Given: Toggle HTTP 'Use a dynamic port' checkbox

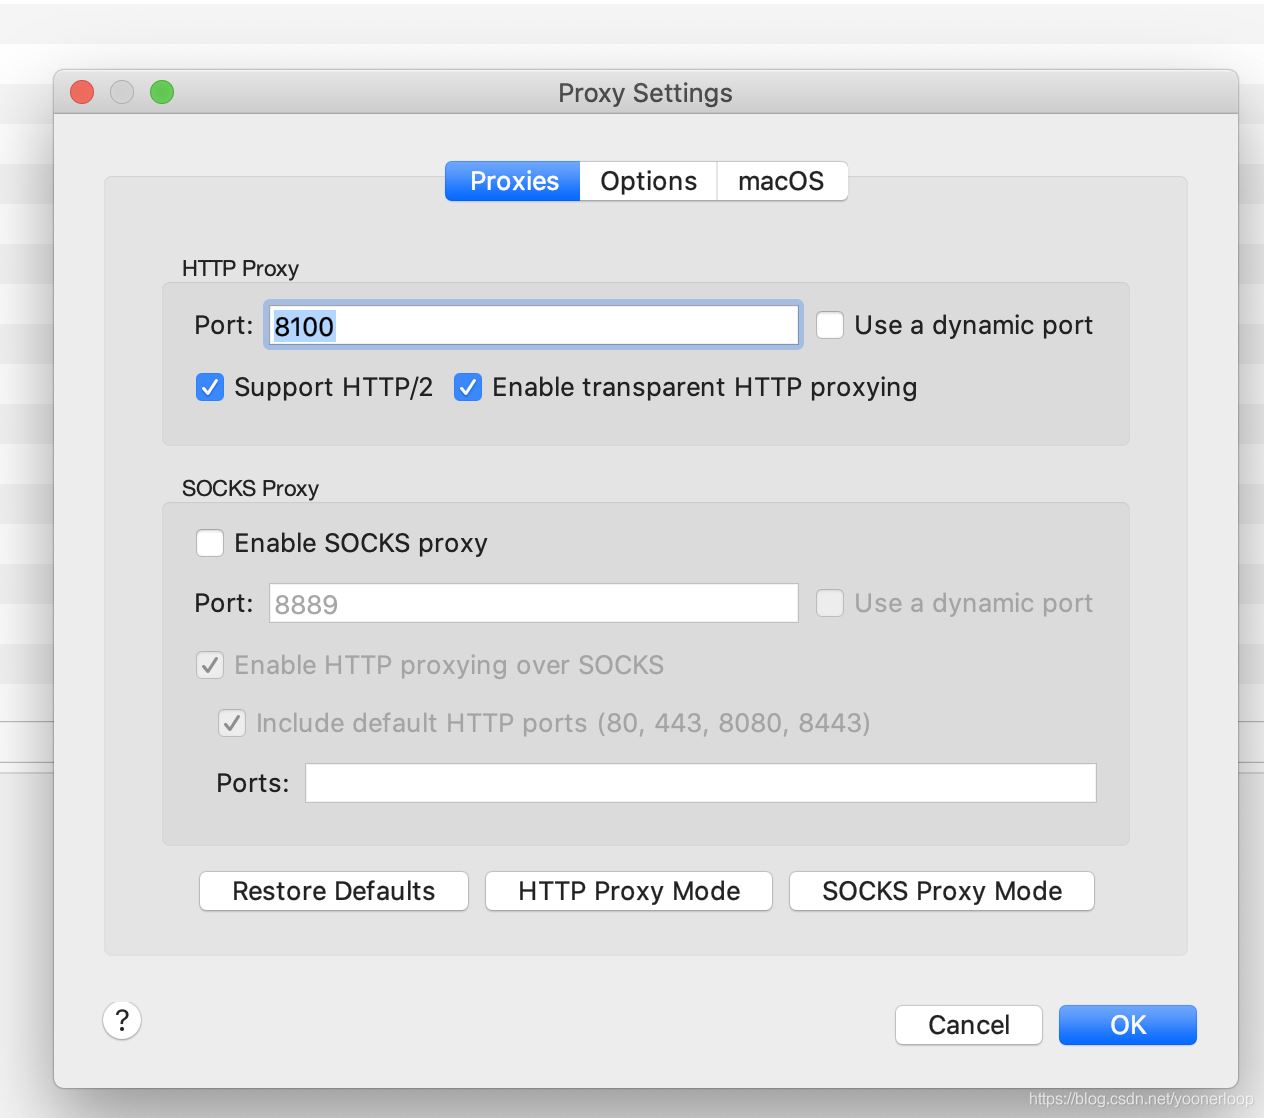Looking at the screenshot, I should (830, 325).
